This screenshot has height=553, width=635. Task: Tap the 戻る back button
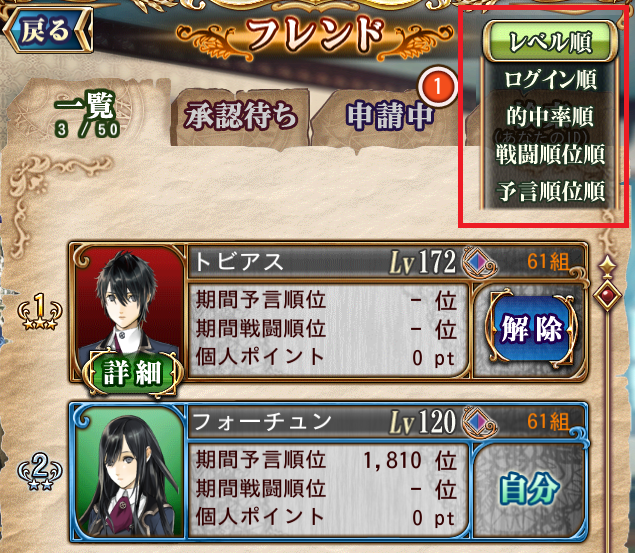(48, 30)
